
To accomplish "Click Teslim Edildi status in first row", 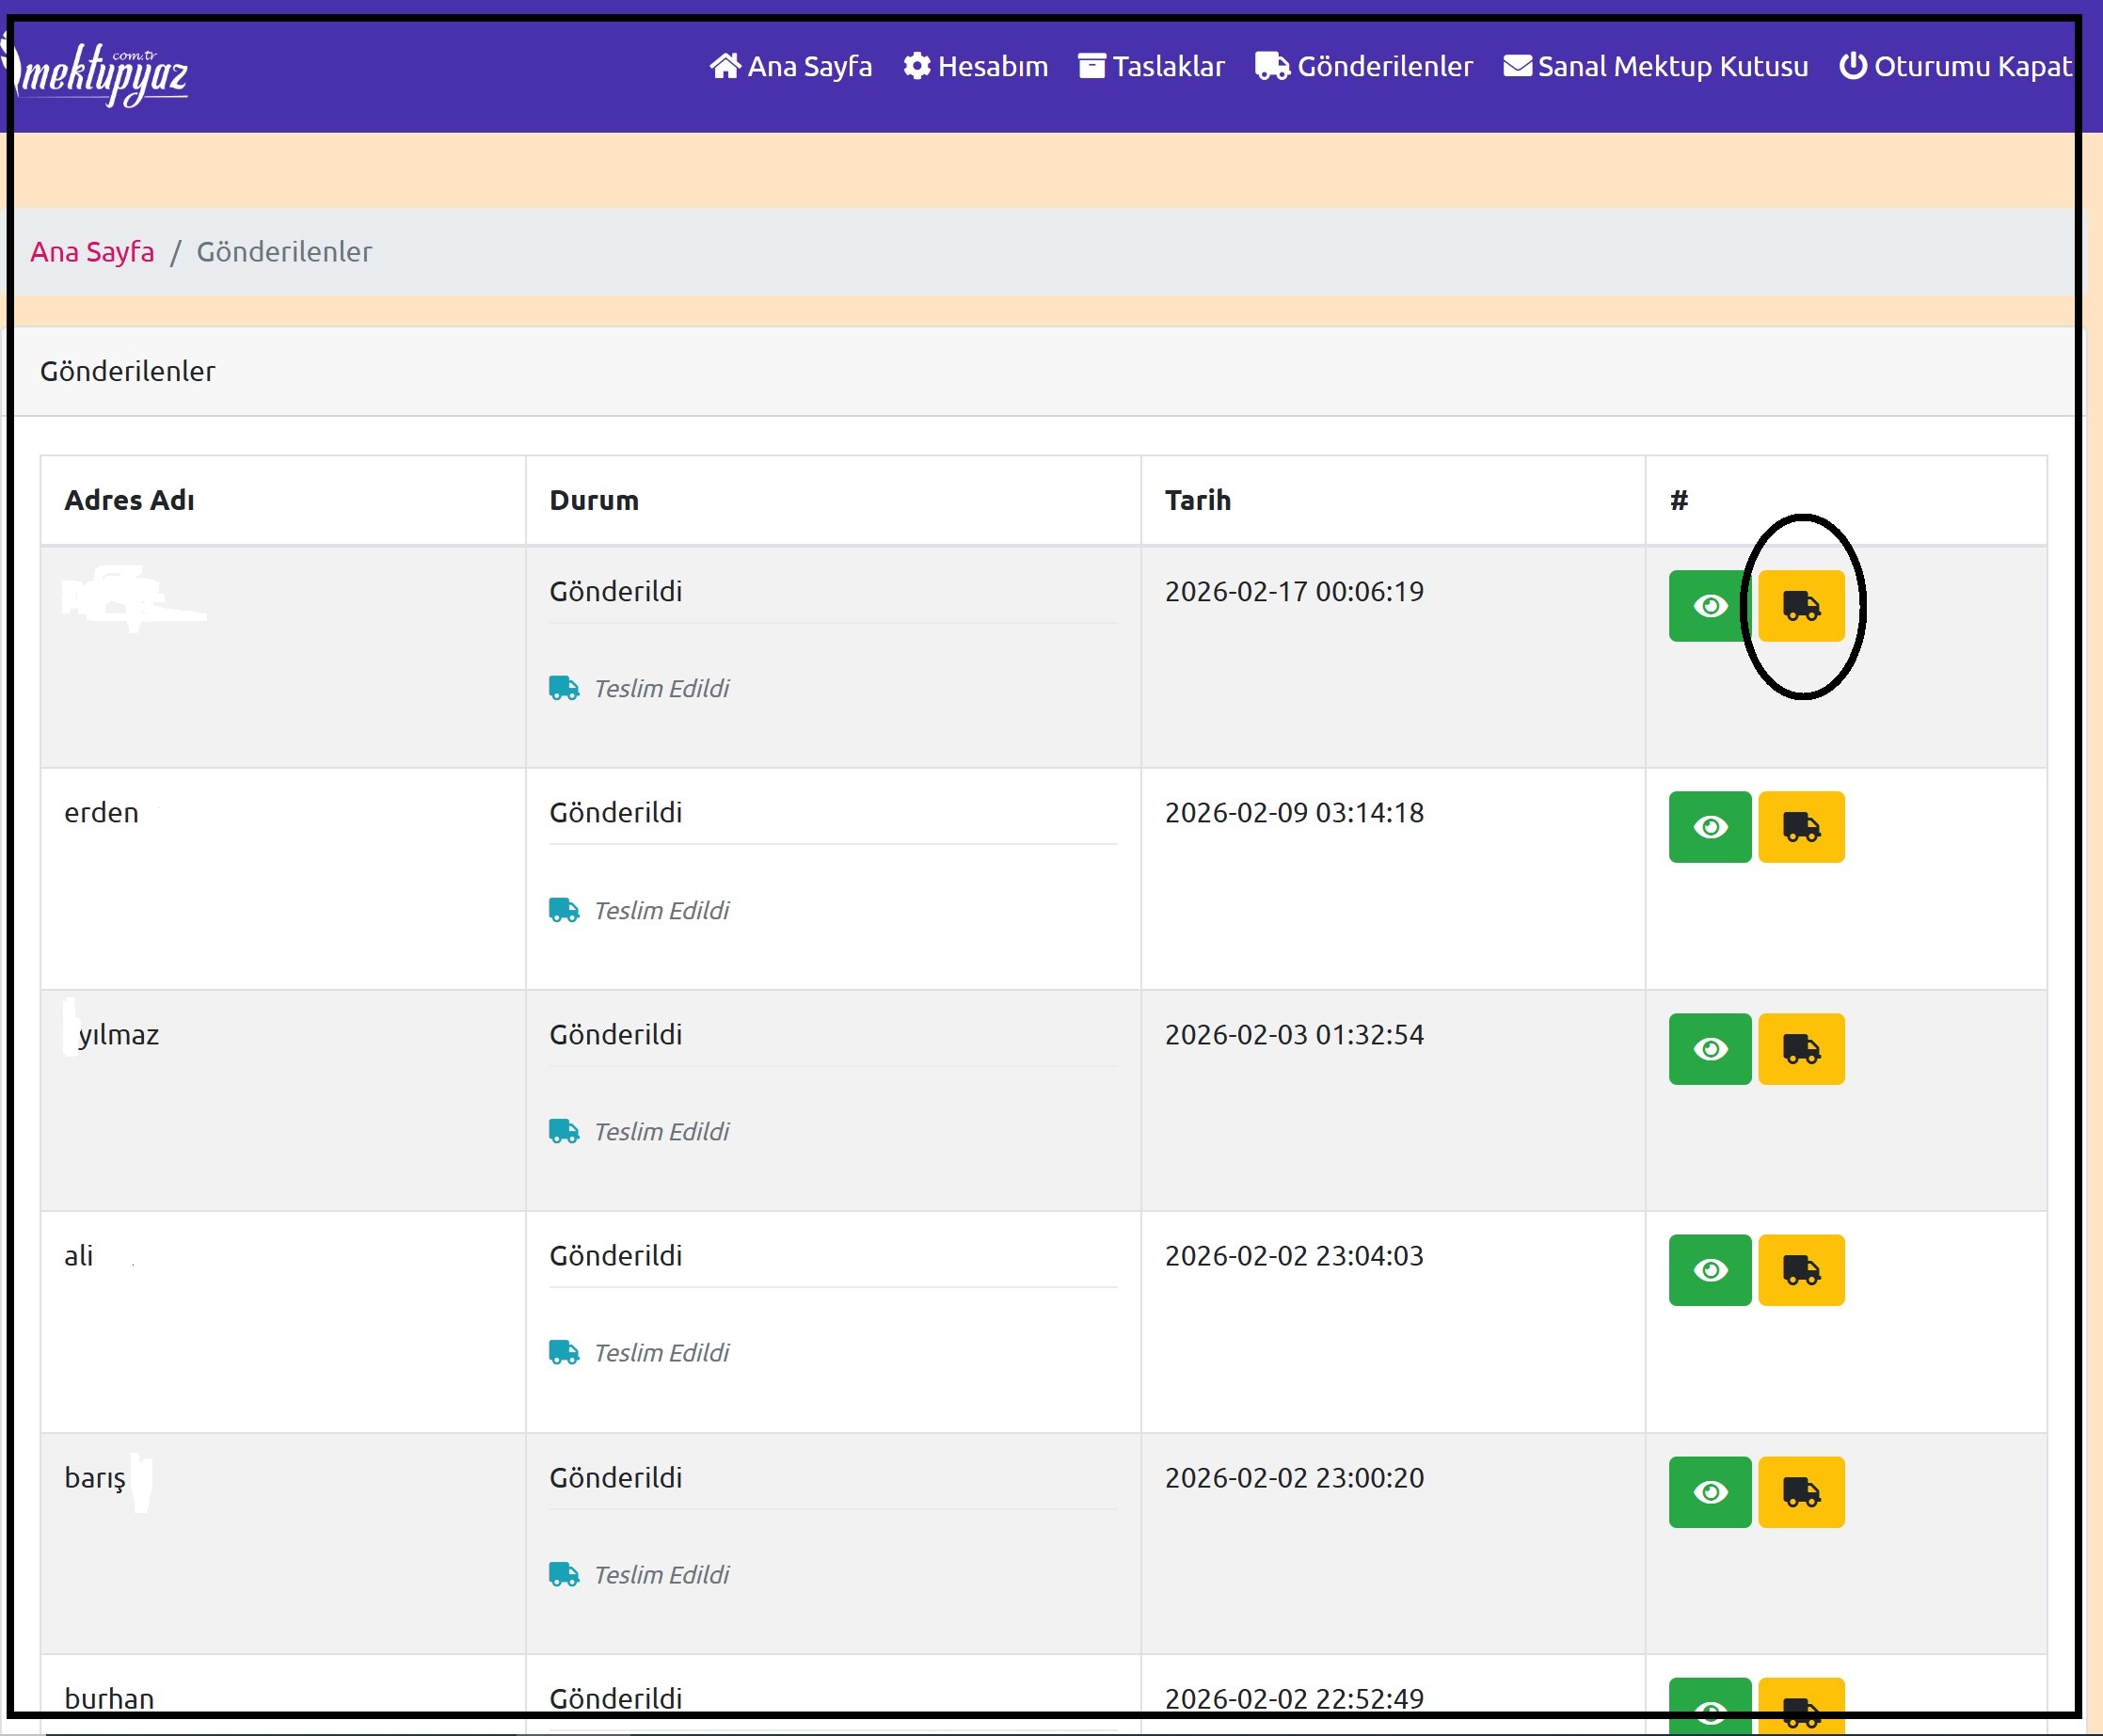I will pos(660,688).
